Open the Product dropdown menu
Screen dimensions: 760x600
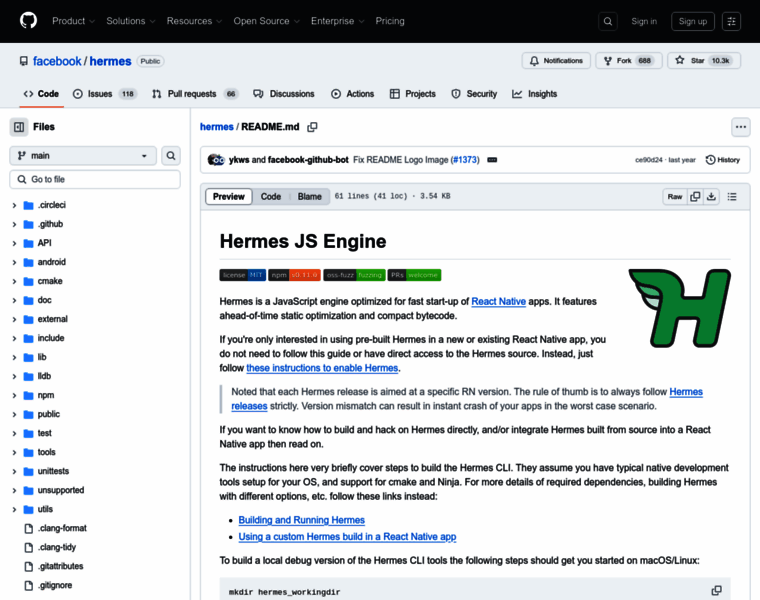click(73, 21)
